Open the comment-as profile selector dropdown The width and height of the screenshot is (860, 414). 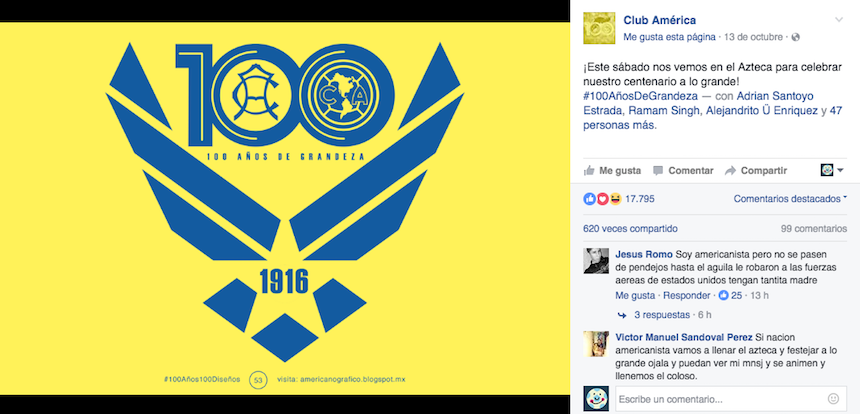tap(832, 171)
